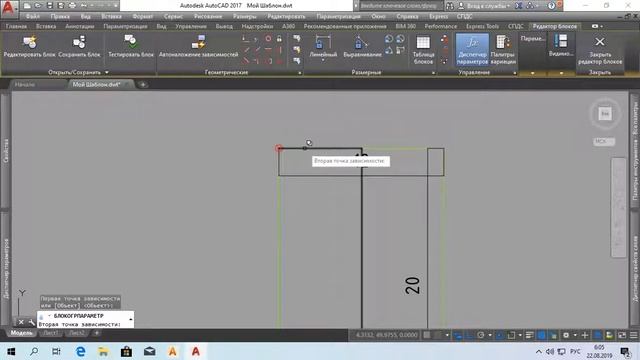Click the ViewCube in drawing area
Viewport: 640px width, 360px height.
tap(605, 113)
